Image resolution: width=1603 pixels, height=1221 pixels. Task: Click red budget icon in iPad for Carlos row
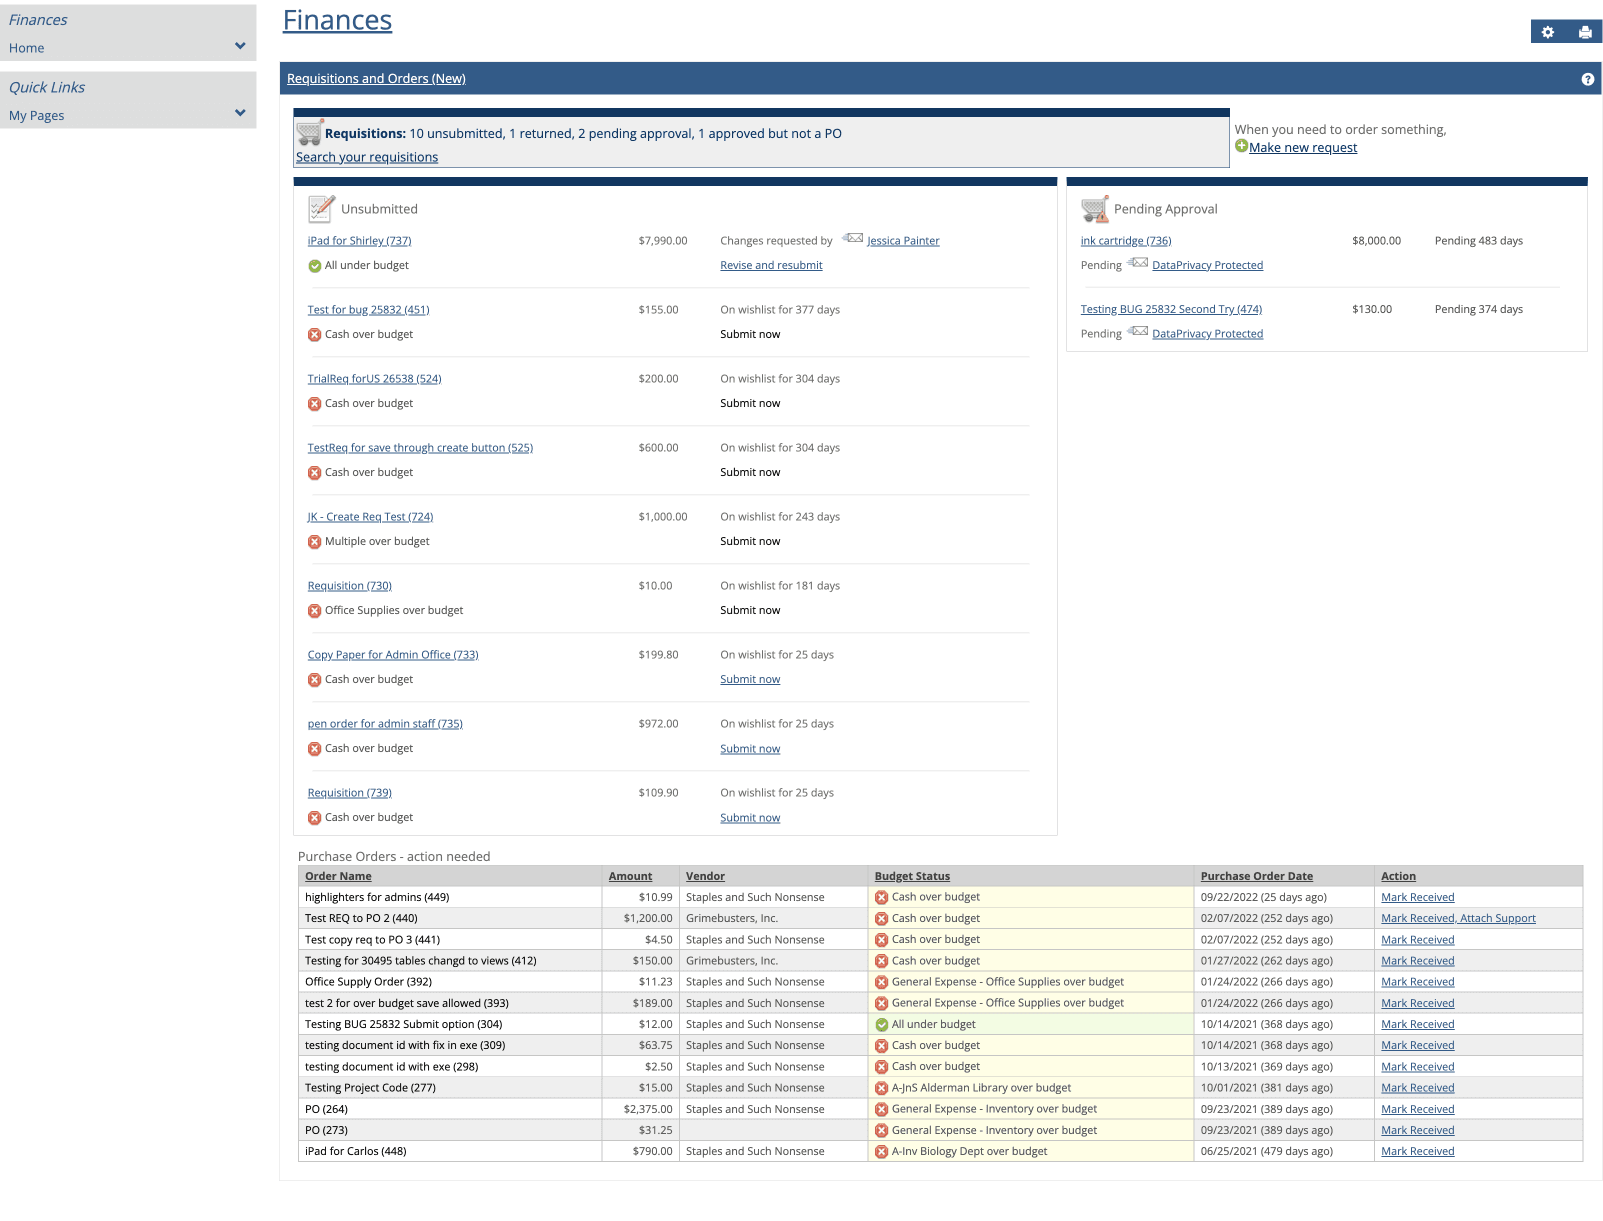tap(882, 1152)
